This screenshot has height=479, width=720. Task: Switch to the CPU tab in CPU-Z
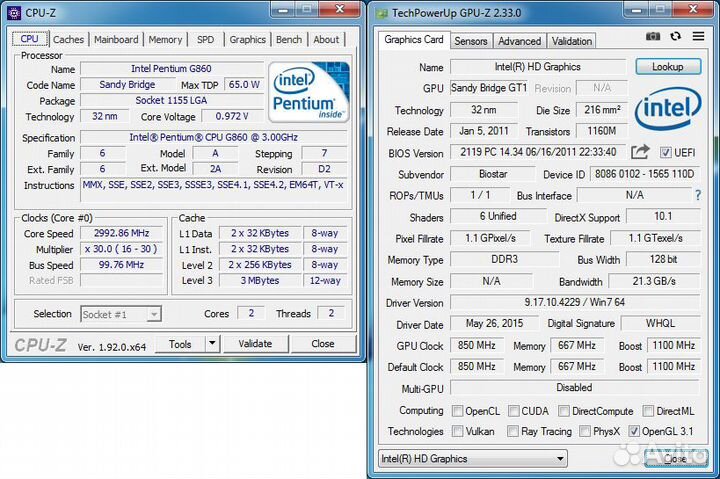tap(29, 39)
